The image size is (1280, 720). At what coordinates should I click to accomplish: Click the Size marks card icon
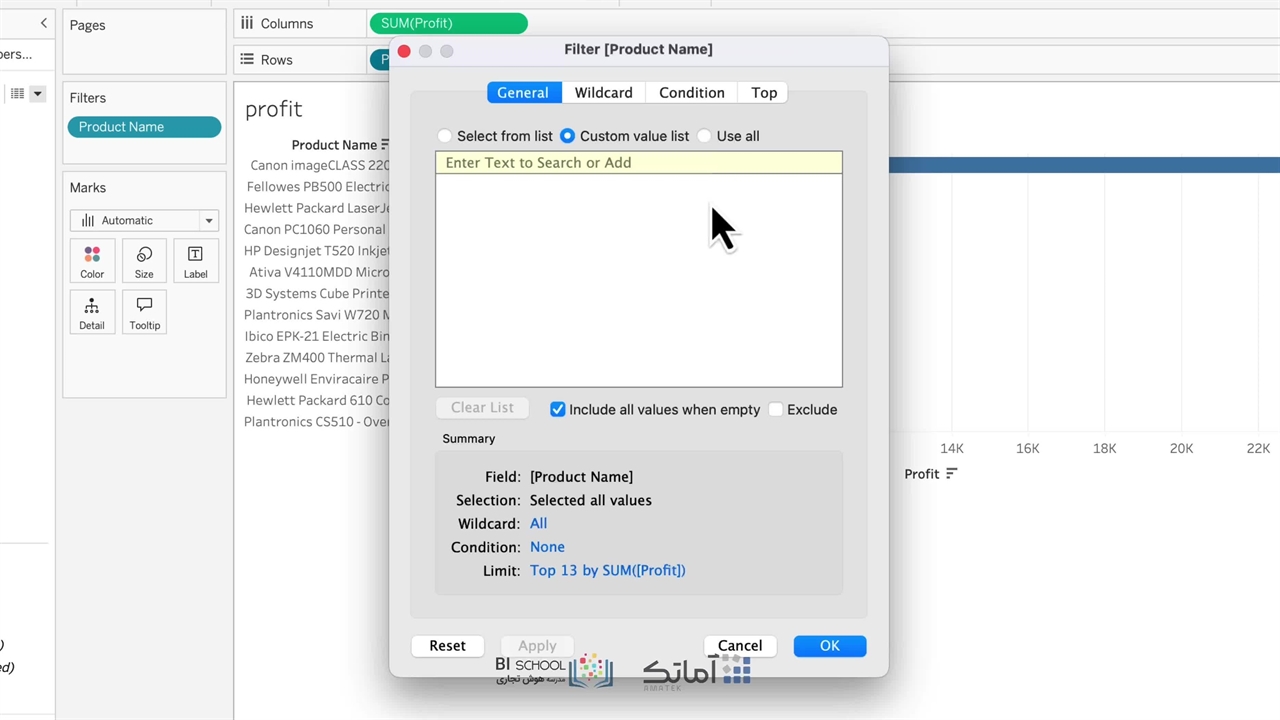pyautogui.click(x=144, y=261)
